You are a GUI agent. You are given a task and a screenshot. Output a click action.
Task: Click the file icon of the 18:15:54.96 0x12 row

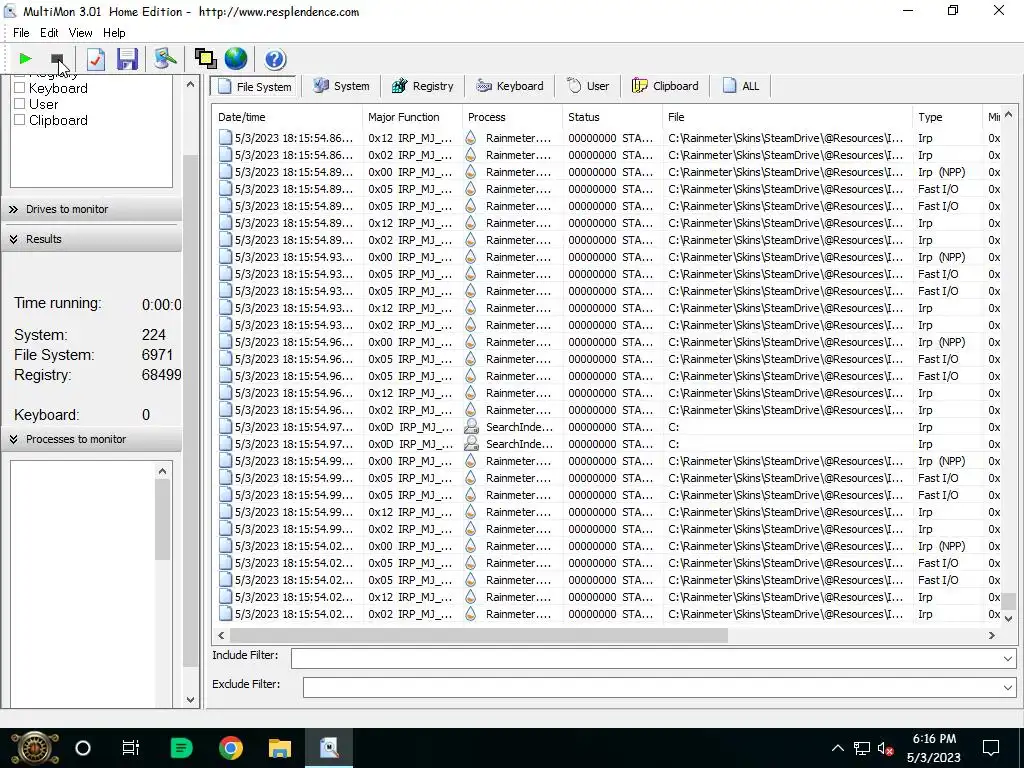(225, 392)
